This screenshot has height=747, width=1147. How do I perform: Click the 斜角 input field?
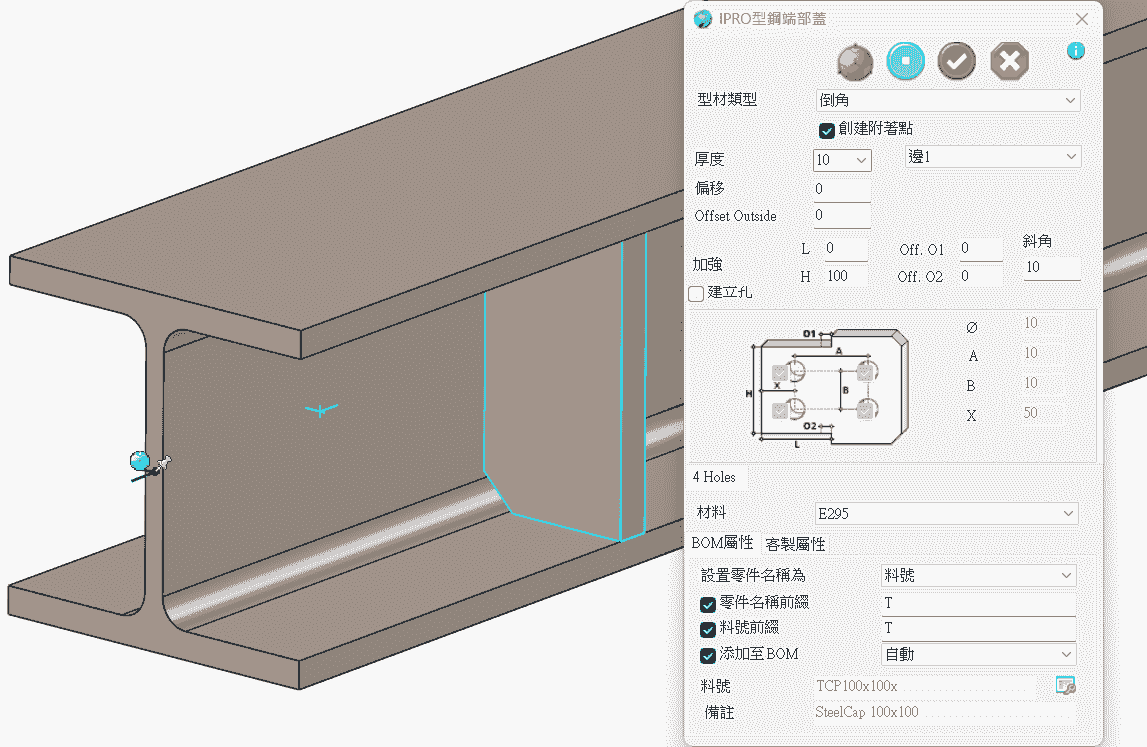pyautogui.click(x=1052, y=268)
